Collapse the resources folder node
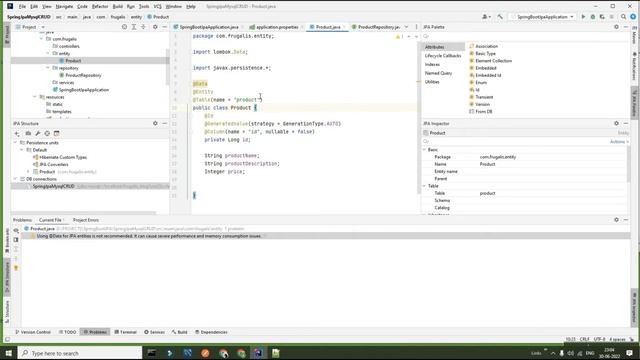The image size is (640, 360). (x=35, y=97)
